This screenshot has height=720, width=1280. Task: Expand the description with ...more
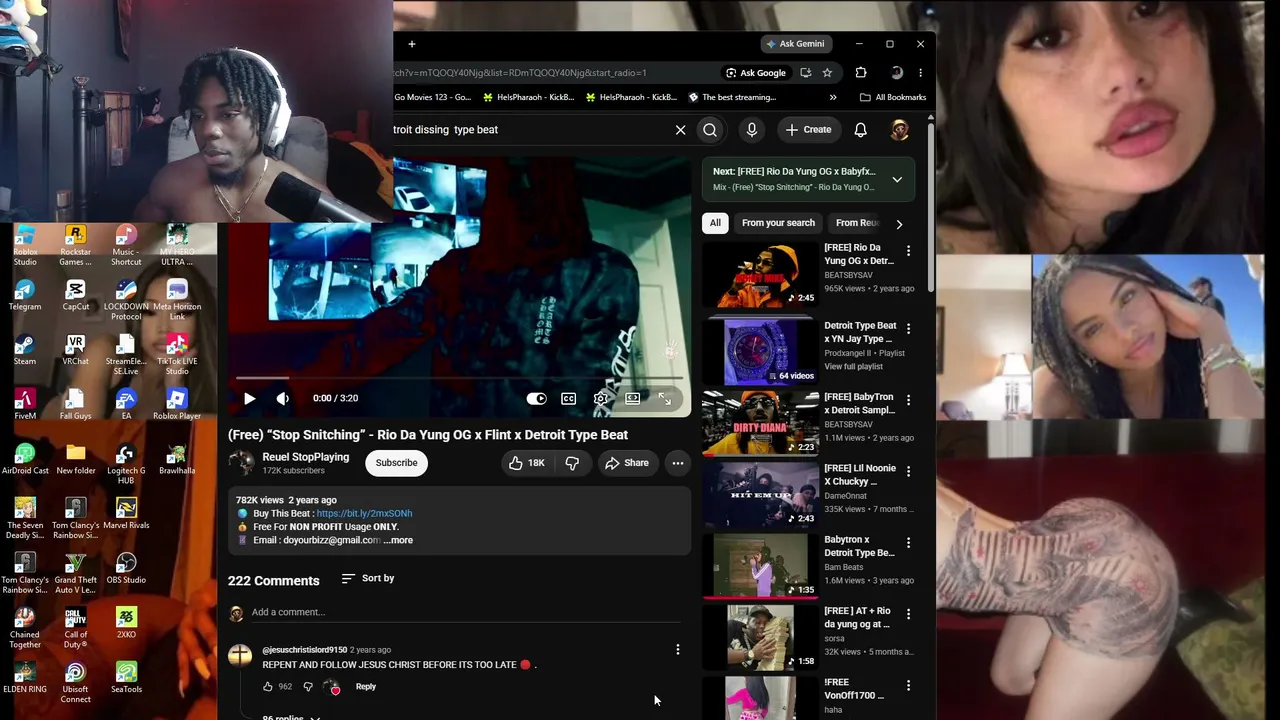(x=398, y=540)
